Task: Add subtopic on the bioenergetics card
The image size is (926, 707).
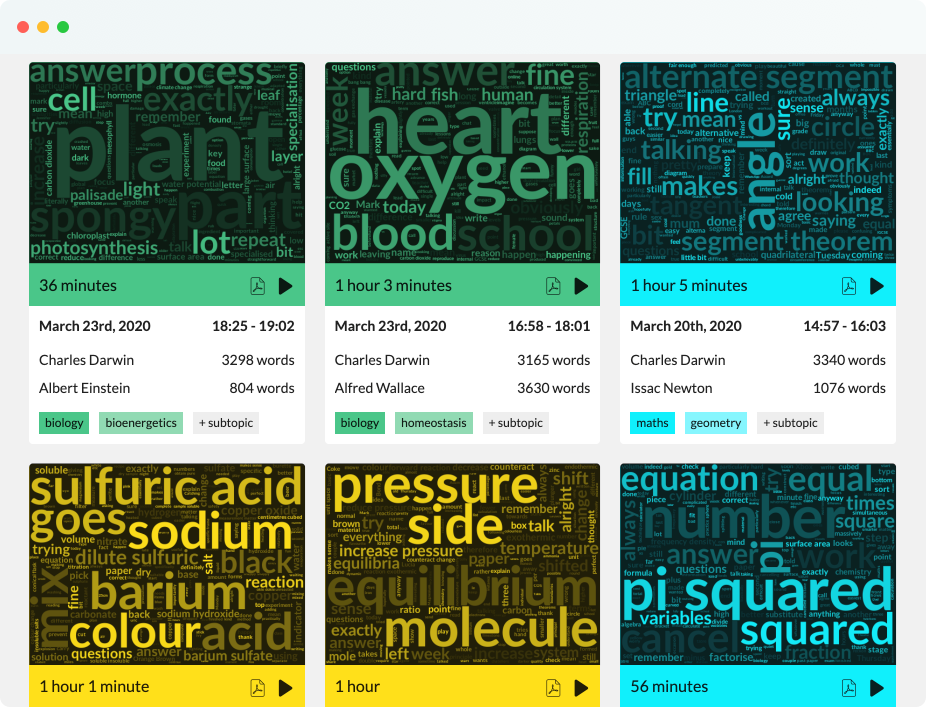Action: point(226,423)
